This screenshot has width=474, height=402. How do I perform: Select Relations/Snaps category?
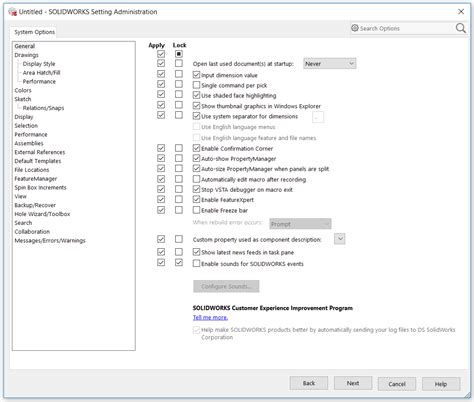pos(43,108)
